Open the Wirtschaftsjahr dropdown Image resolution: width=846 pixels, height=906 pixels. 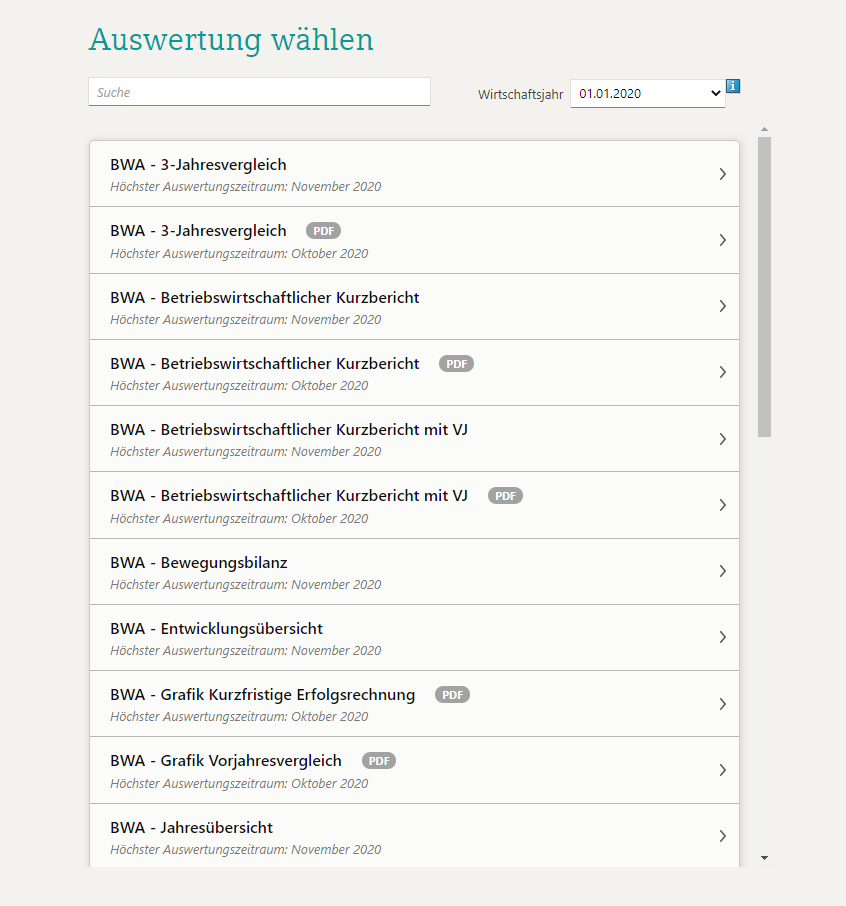[x=717, y=93]
